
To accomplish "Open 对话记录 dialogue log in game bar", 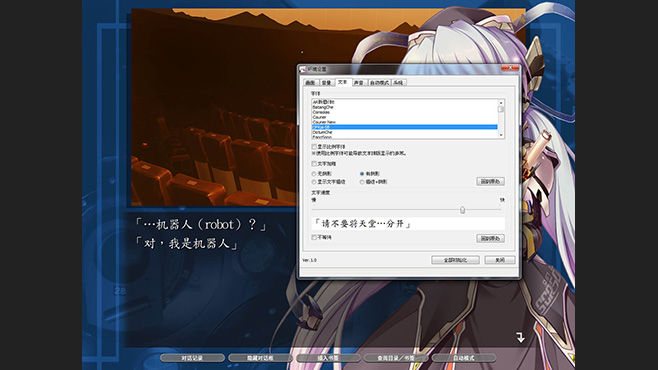I will click(x=192, y=358).
